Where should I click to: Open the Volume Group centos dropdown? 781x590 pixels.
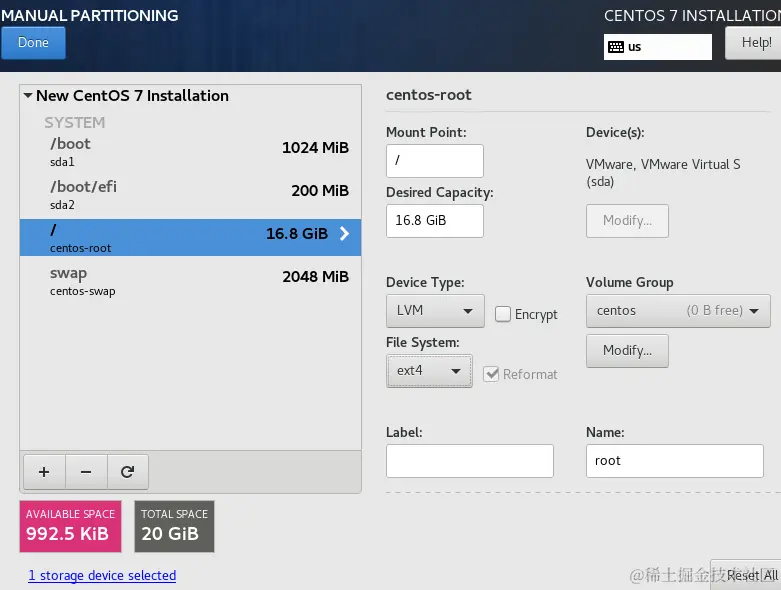(x=678, y=311)
